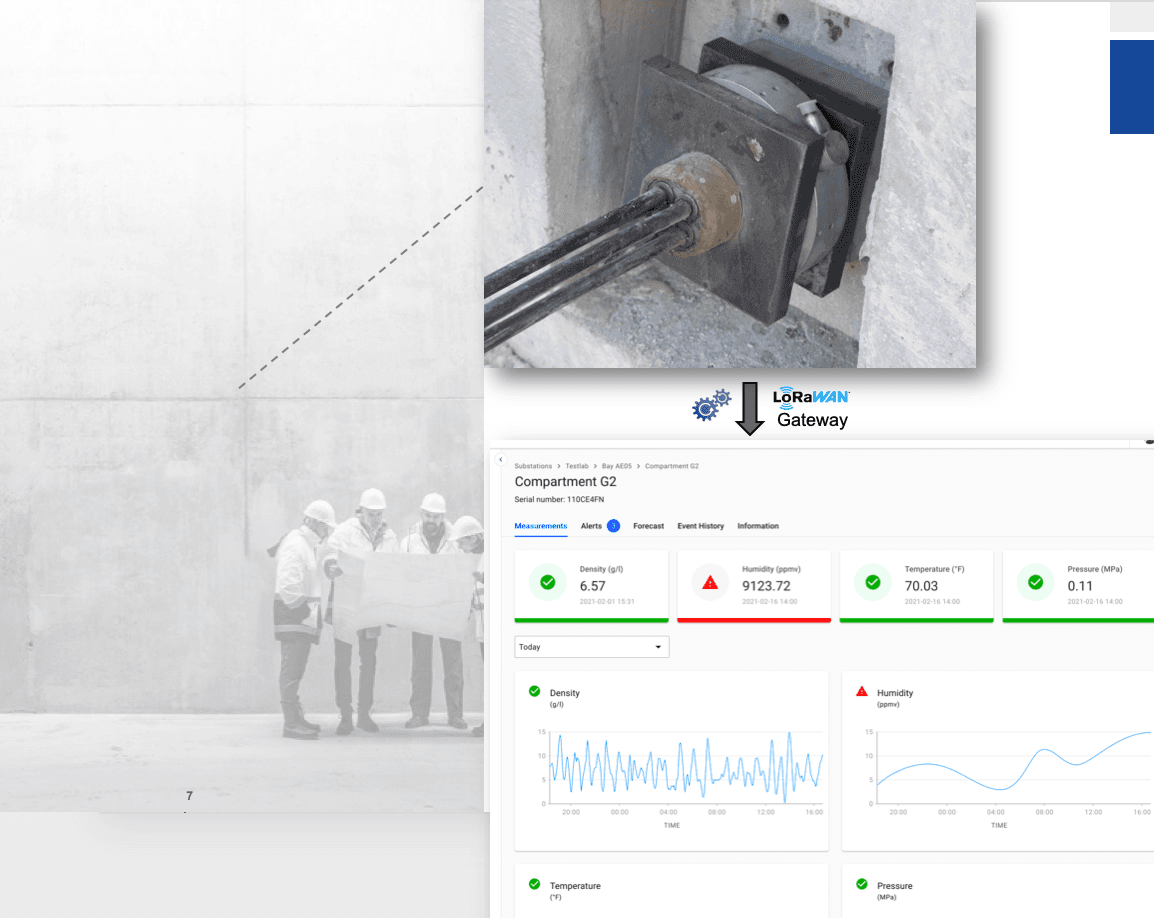Click the green check on Density card
1154x918 pixels.
click(x=548, y=582)
